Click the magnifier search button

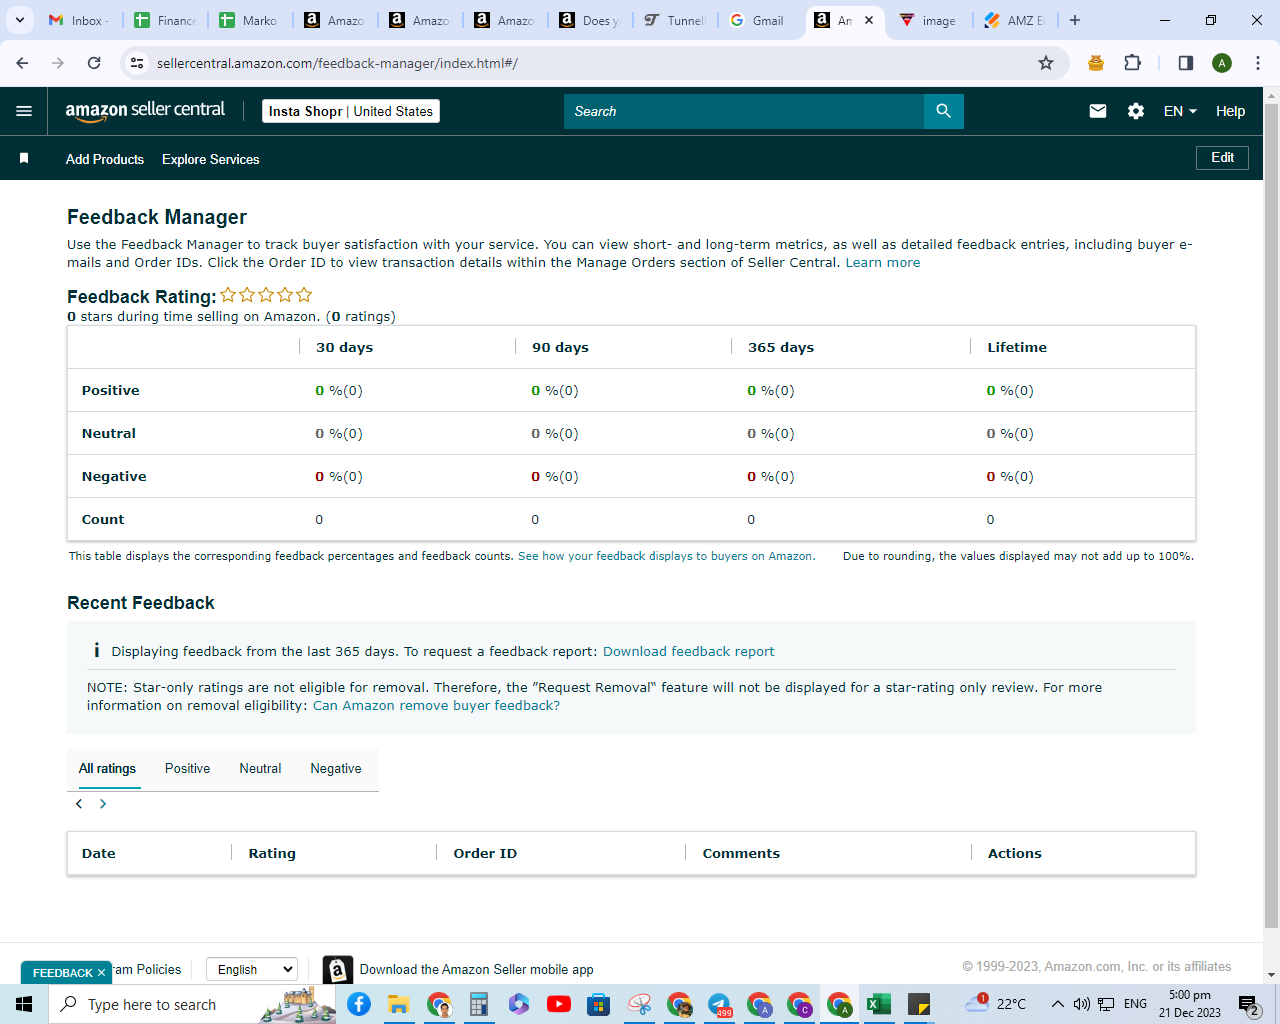[x=943, y=111]
